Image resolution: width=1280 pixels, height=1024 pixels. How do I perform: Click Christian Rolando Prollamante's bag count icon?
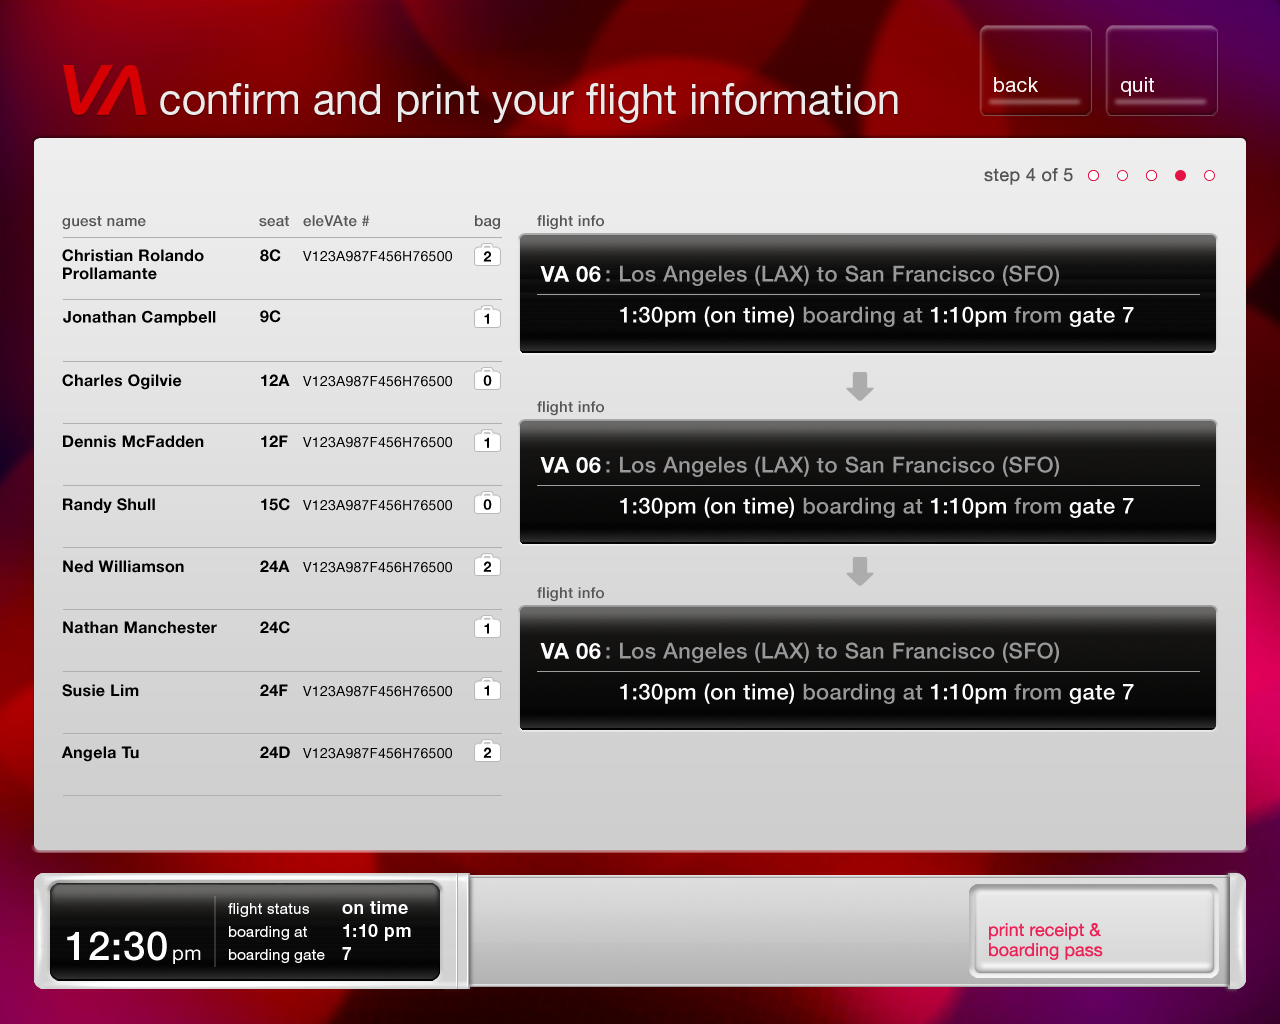[x=487, y=255]
